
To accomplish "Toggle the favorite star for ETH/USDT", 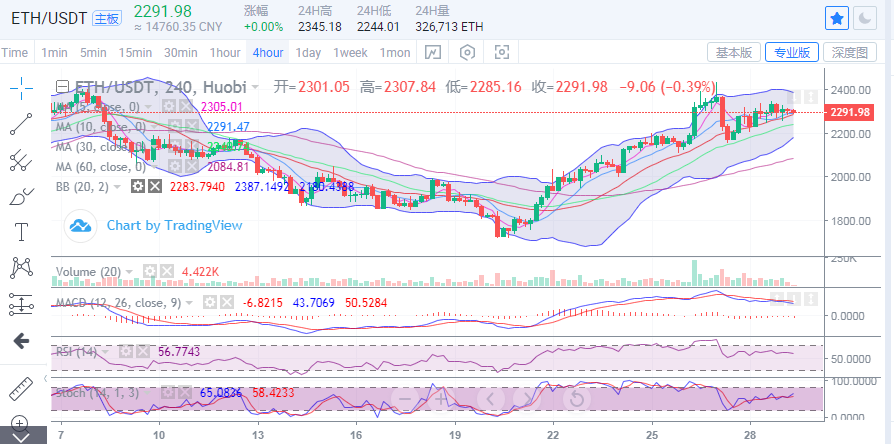I will pyautogui.click(x=837, y=18).
